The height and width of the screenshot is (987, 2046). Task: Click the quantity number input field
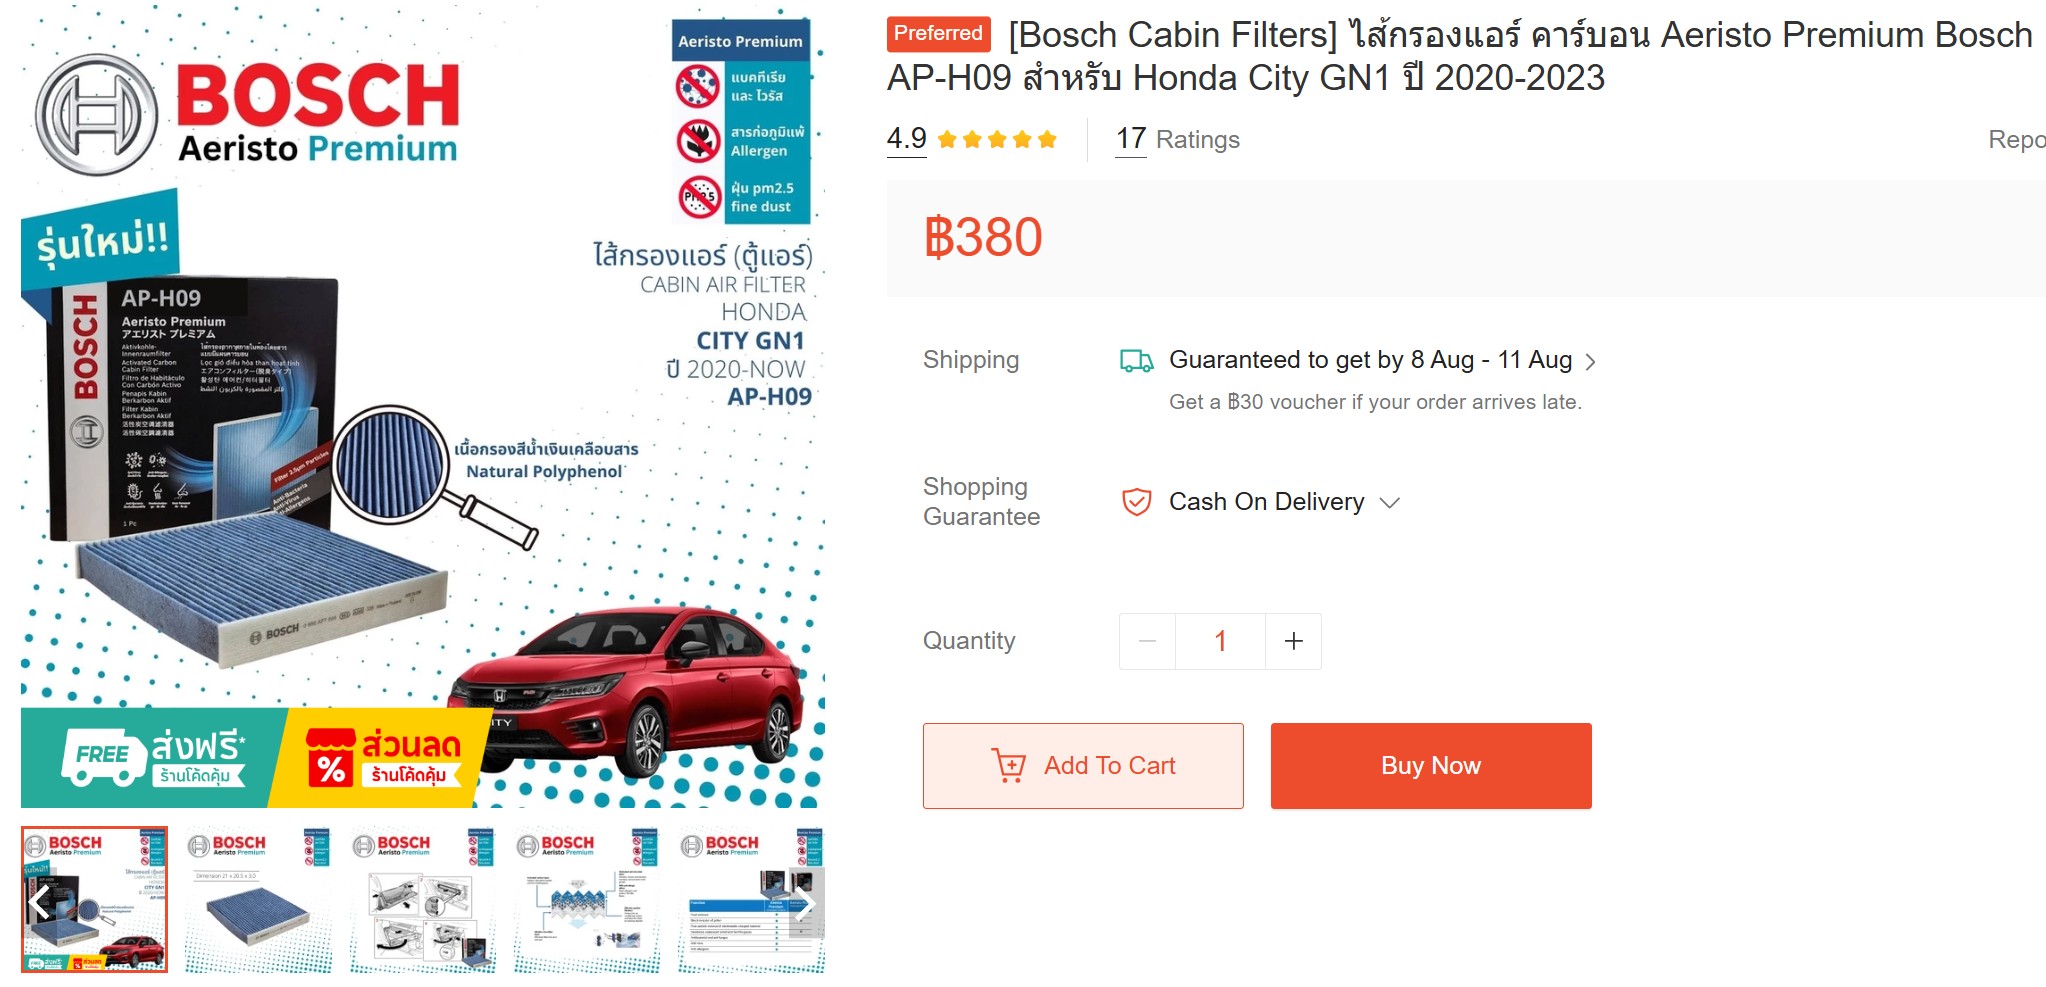1220,641
